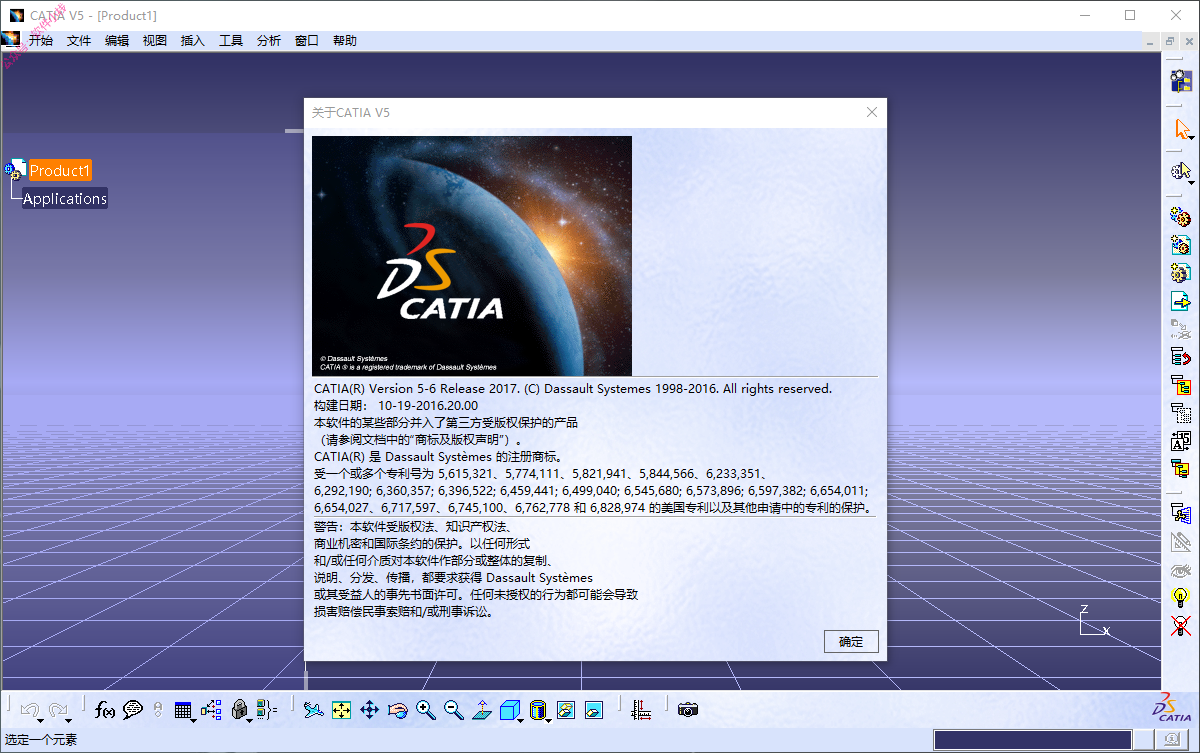Open the Design Table grid icon
This screenshot has height=753, width=1200.
pos(182,710)
